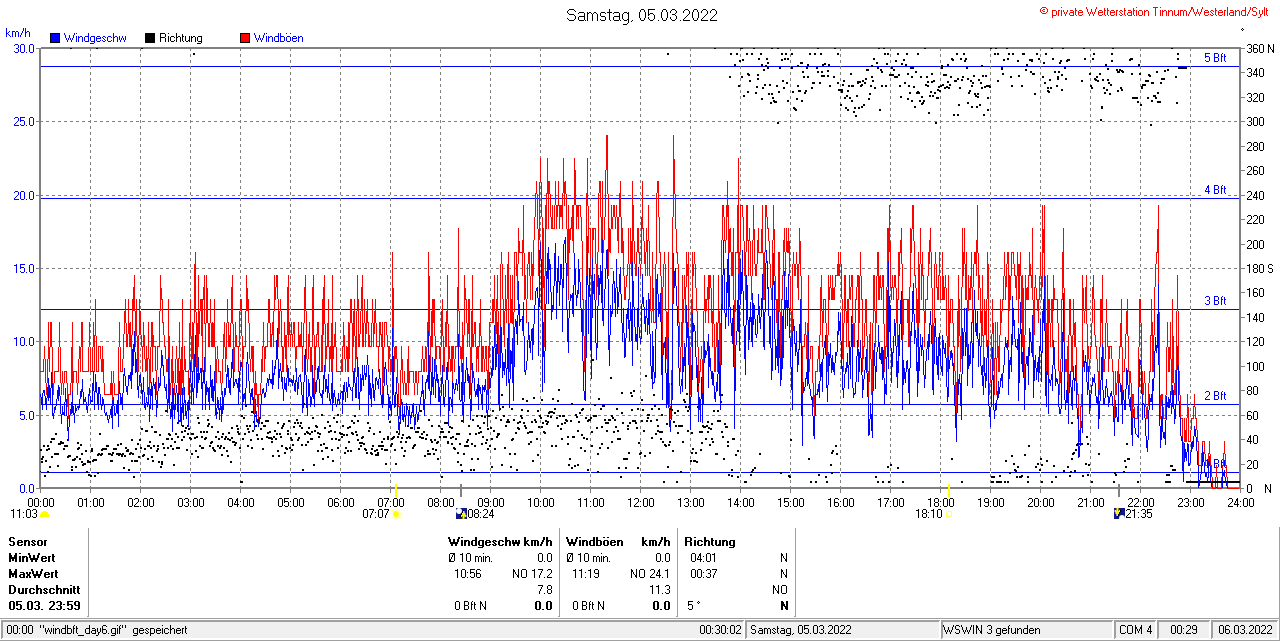The width and height of the screenshot is (1280, 641).
Task: Click the 5 ° direction value
Action: 695,606
